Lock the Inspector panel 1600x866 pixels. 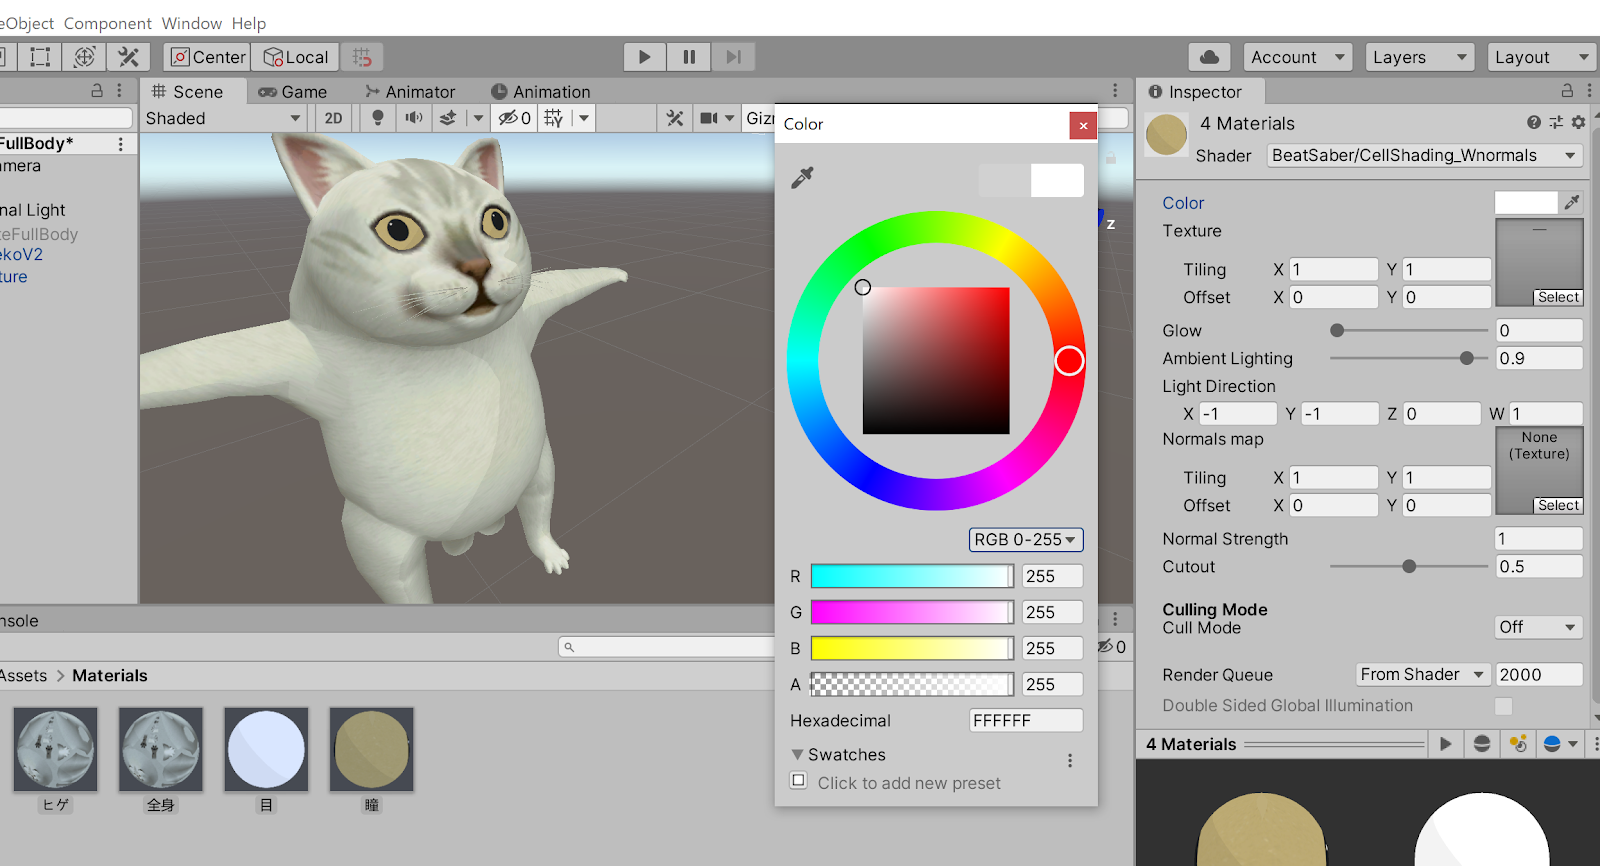click(x=1567, y=91)
